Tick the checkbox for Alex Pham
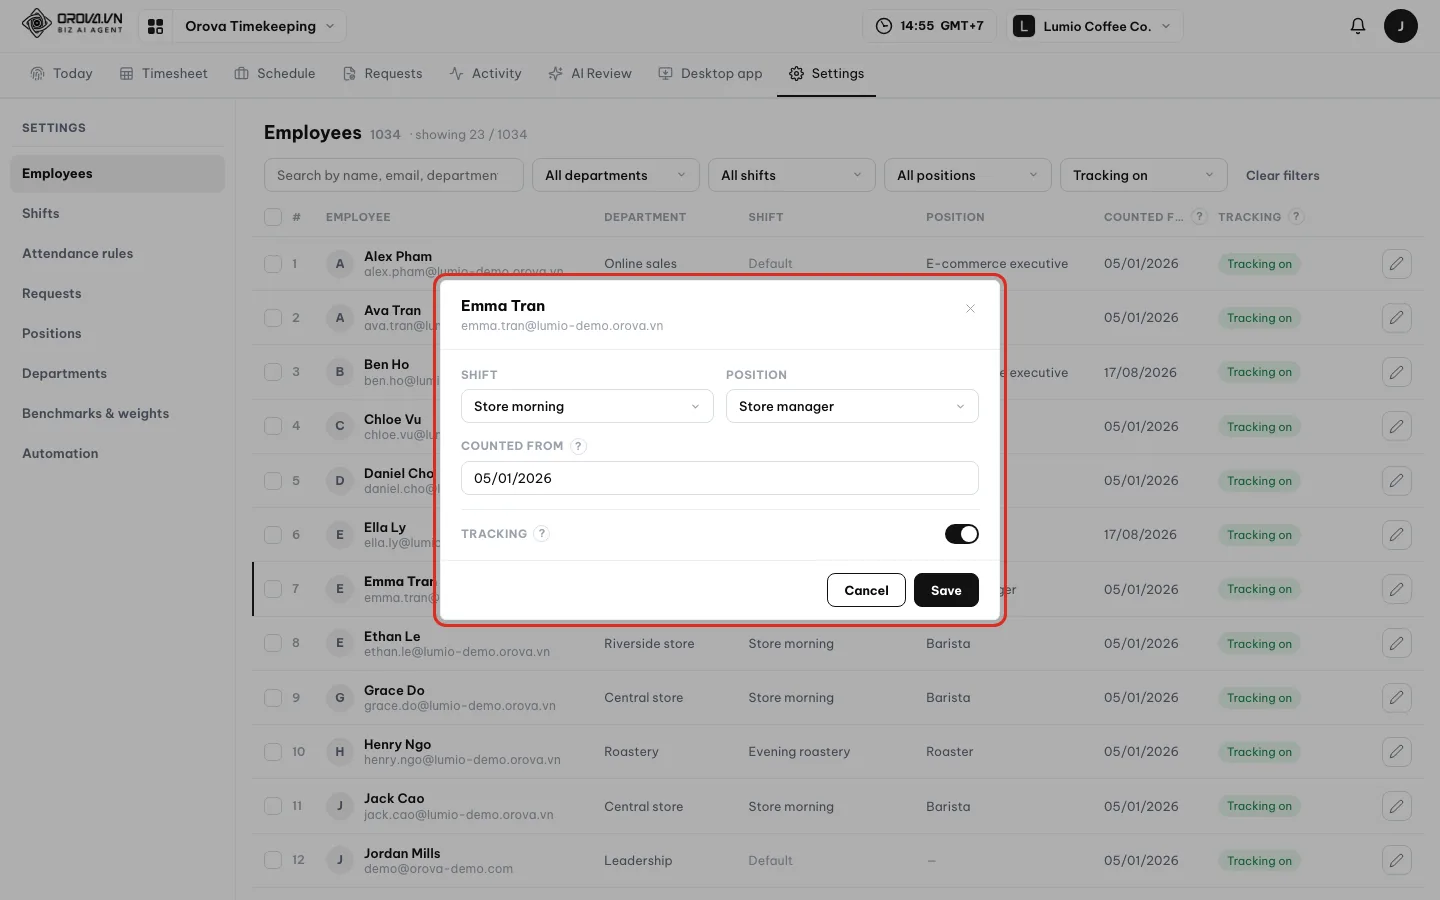The image size is (1440, 900). (x=273, y=264)
